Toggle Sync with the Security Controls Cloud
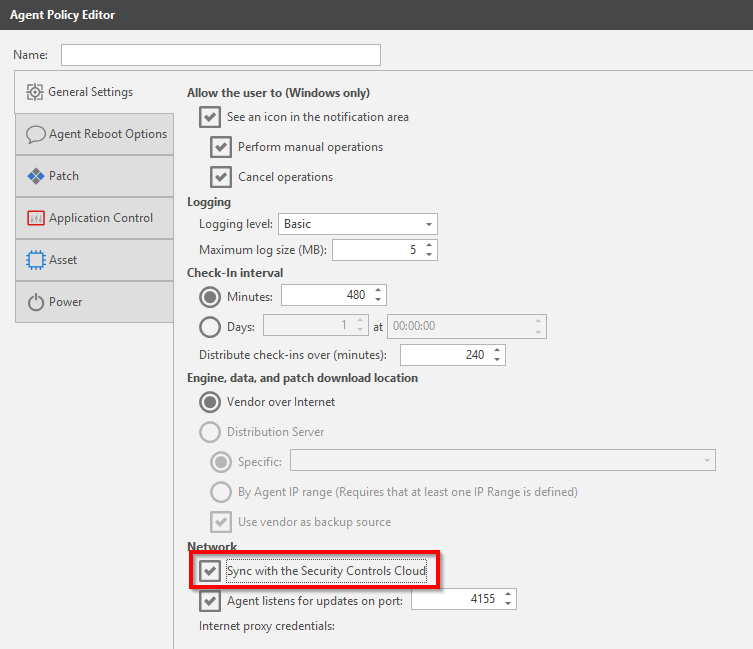 click(x=210, y=571)
